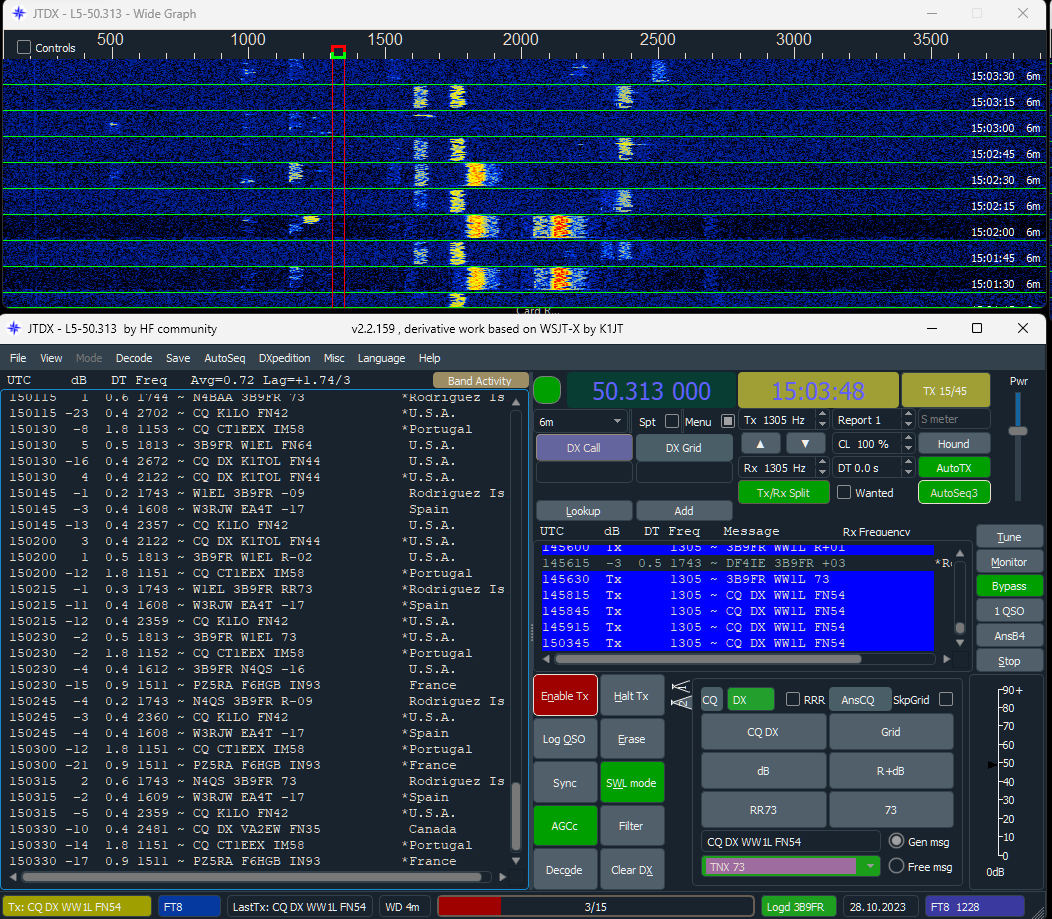1052x919 pixels.
Task: Select the Gen msg radio button
Action: pyautogui.click(x=896, y=841)
